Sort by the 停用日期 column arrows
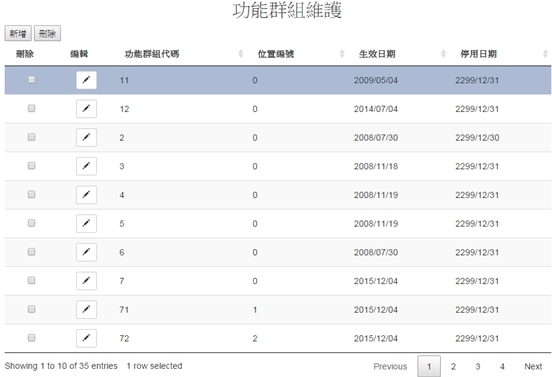Screen dimensions: 552x377 tap(545, 54)
